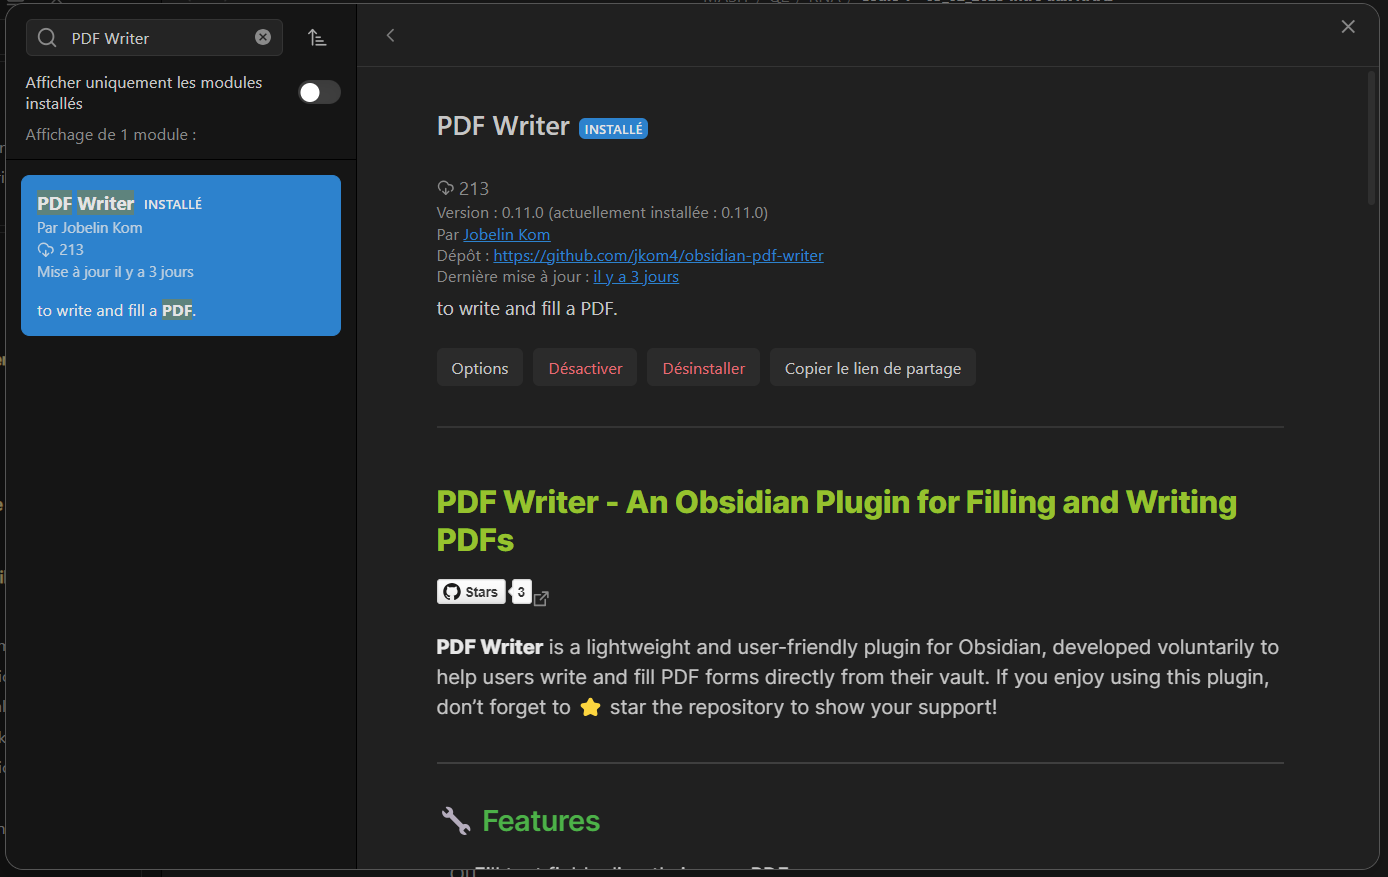Click the external link icon after the Stars badge

pos(541,598)
